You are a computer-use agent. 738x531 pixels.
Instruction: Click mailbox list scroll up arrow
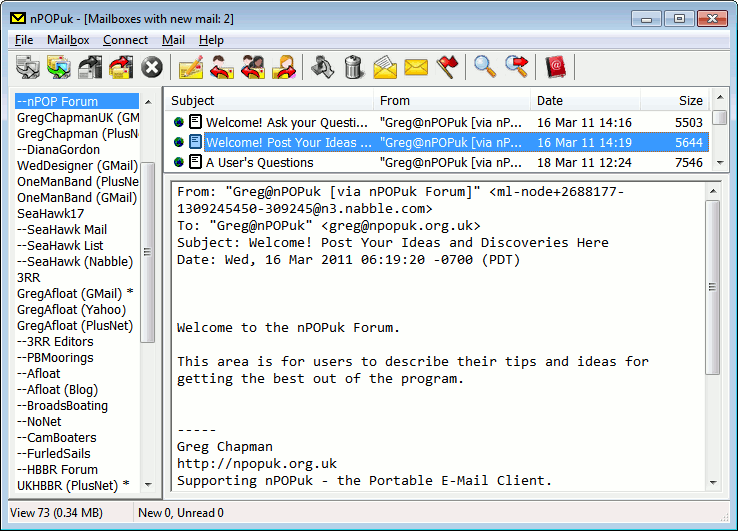[x=148, y=102]
